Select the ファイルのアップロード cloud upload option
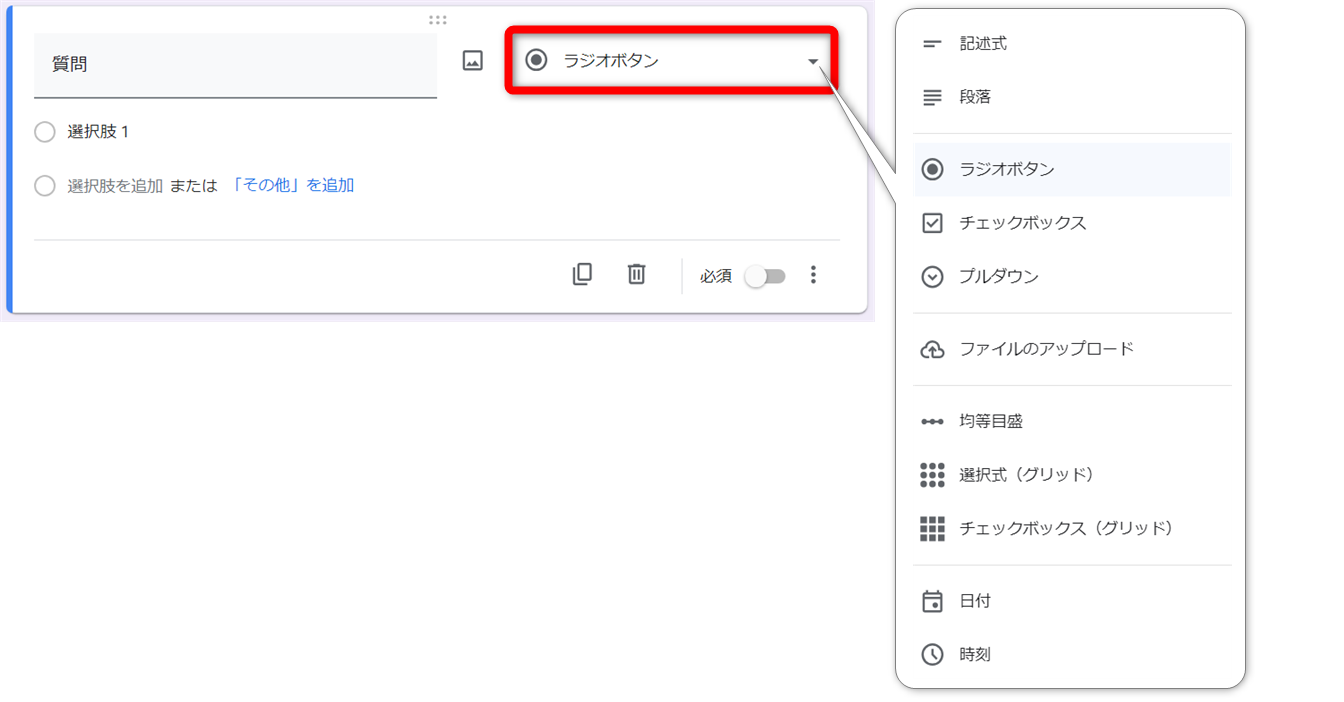1344x702 pixels. [1046, 349]
